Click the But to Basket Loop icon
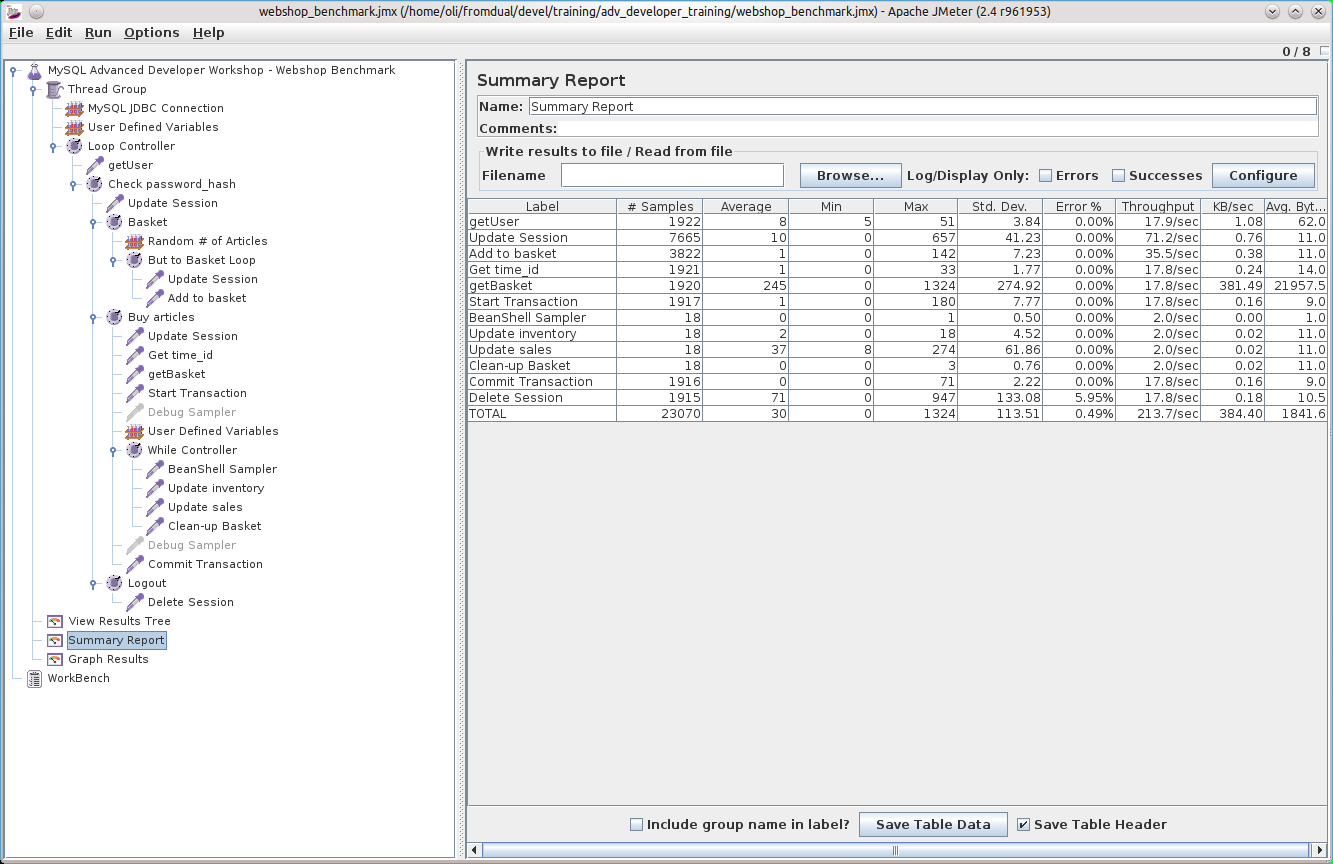1333x864 pixels. [135, 260]
